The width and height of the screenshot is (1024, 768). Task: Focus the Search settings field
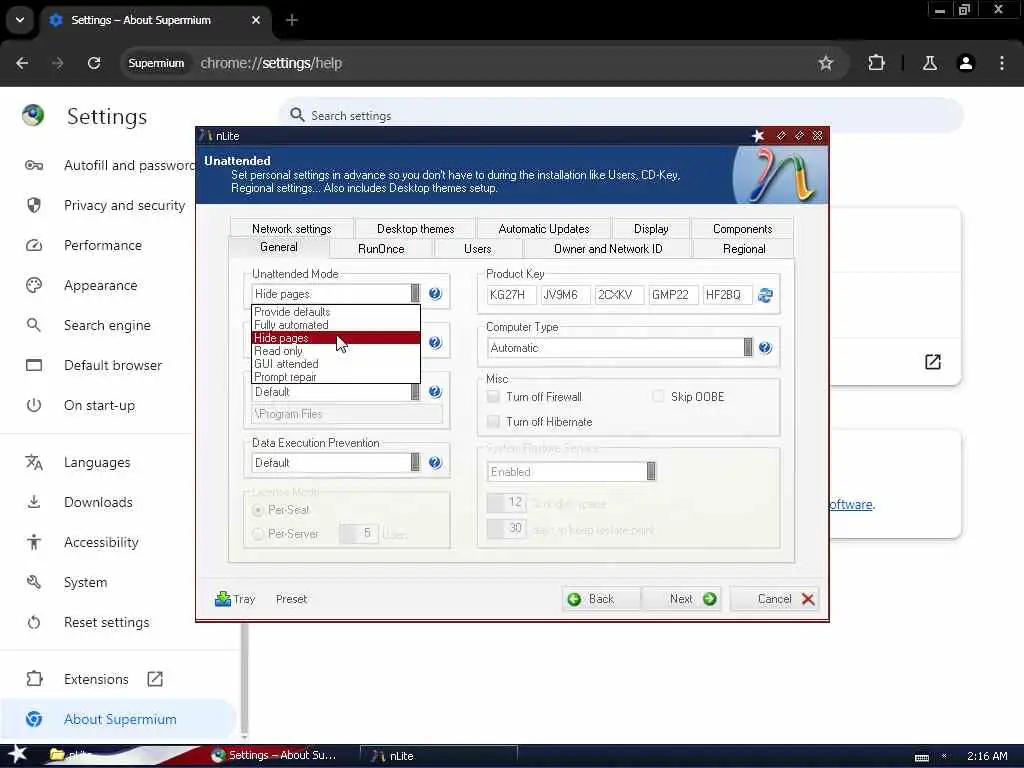point(620,116)
